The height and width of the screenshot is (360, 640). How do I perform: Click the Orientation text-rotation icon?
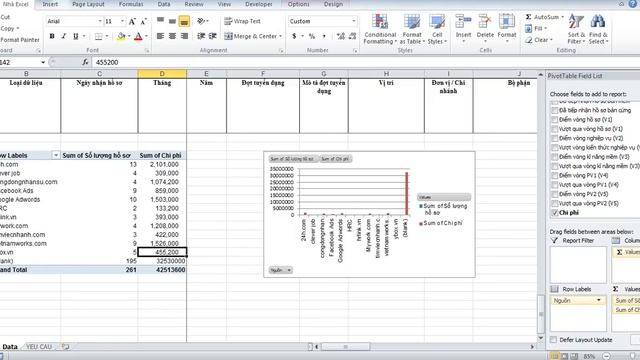201,21
